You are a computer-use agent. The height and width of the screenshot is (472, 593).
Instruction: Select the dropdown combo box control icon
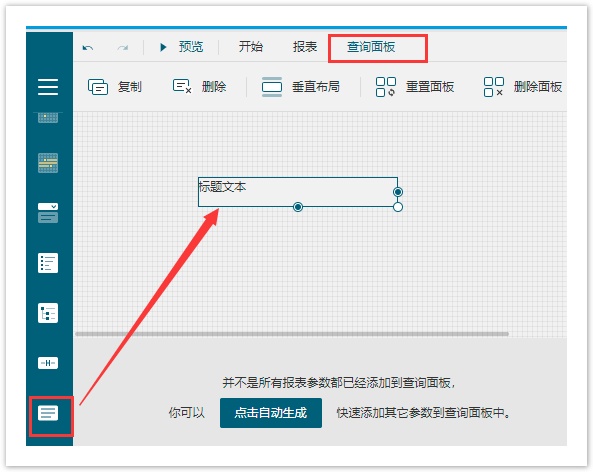pos(48,213)
